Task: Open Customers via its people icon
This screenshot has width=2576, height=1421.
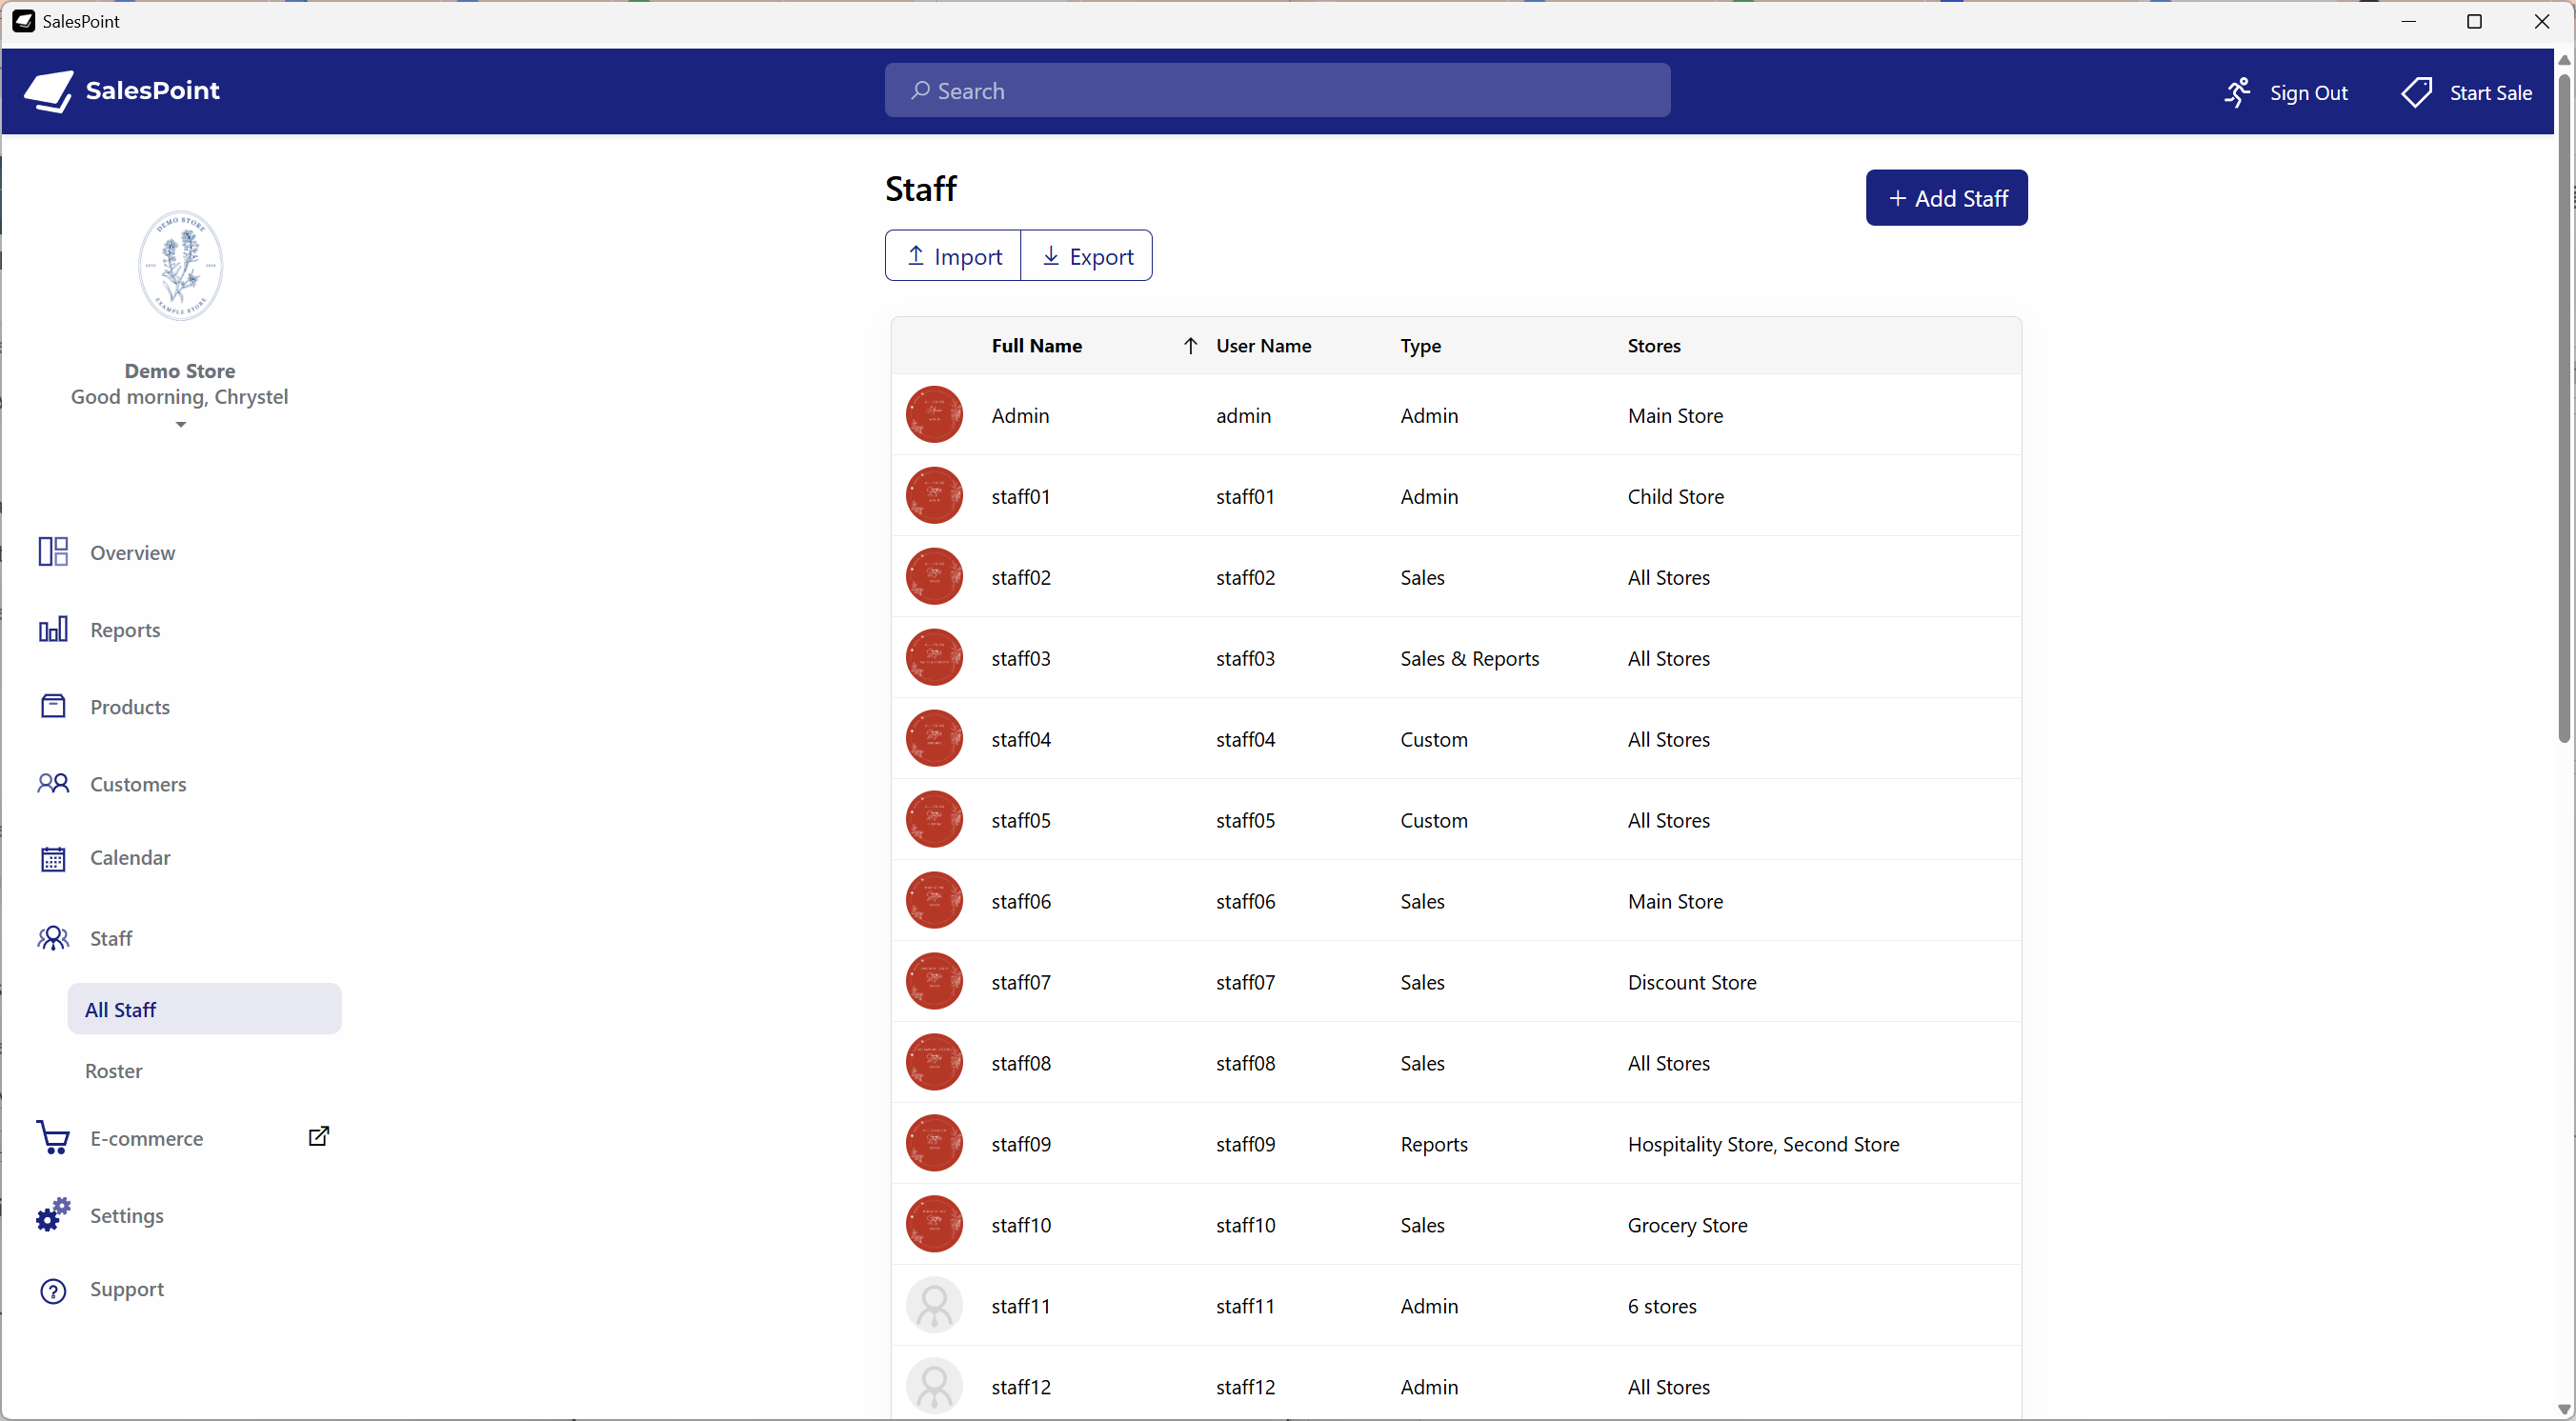Action: pyautogui.click(x=53, y=783)
